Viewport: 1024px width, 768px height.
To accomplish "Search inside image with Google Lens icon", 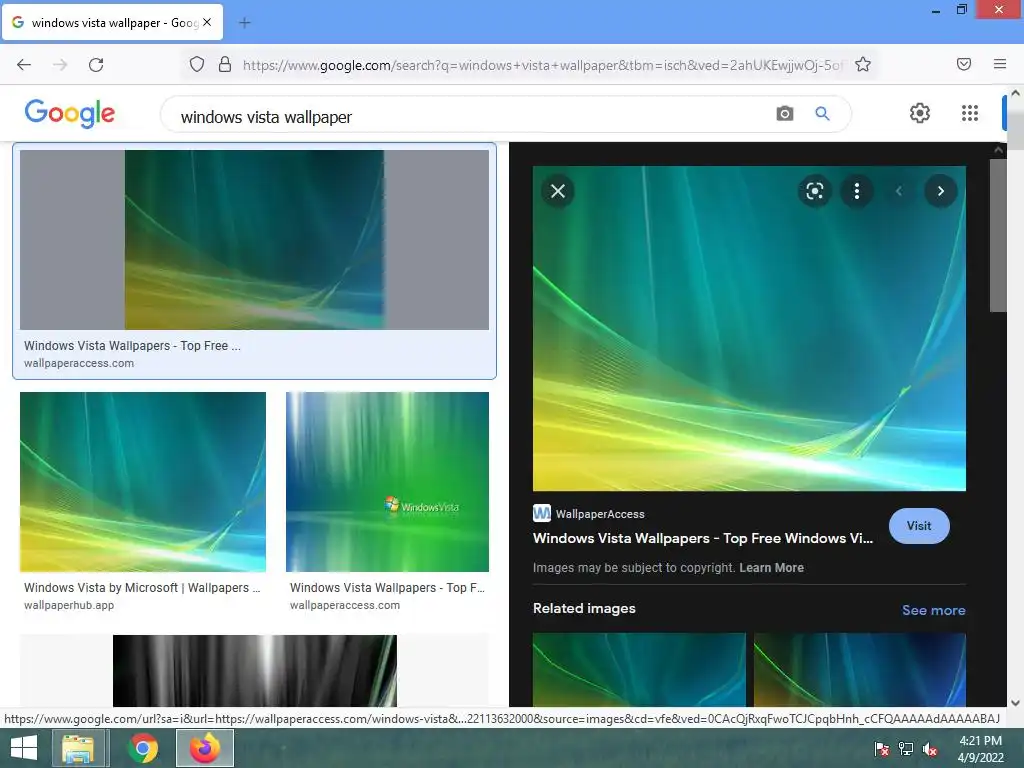I will (814, 191).
